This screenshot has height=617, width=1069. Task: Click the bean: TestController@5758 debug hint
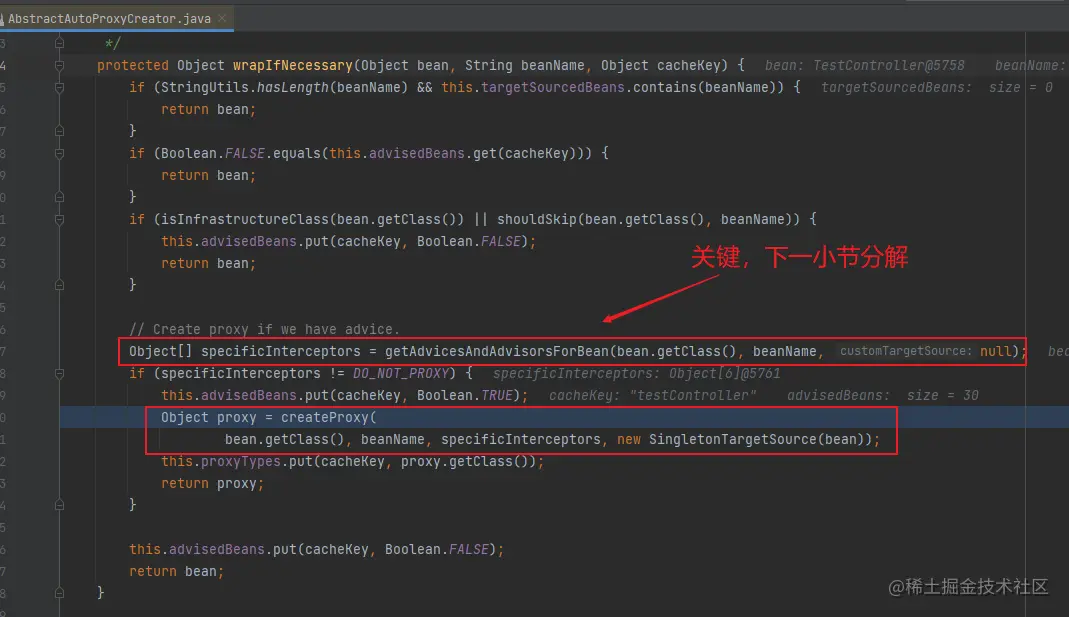[x=864, y=65]
